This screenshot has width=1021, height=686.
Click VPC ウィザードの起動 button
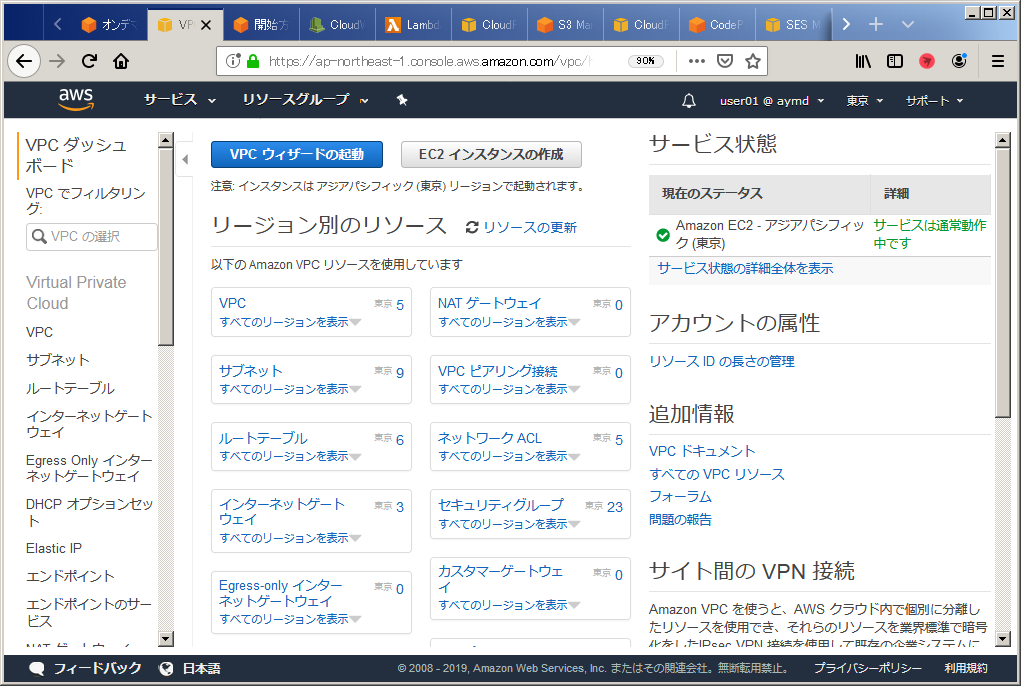coord(297,154)
